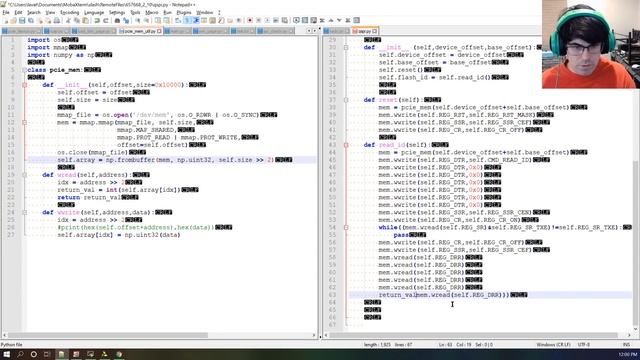Click the Save All toolbar icon

(31, 20)
